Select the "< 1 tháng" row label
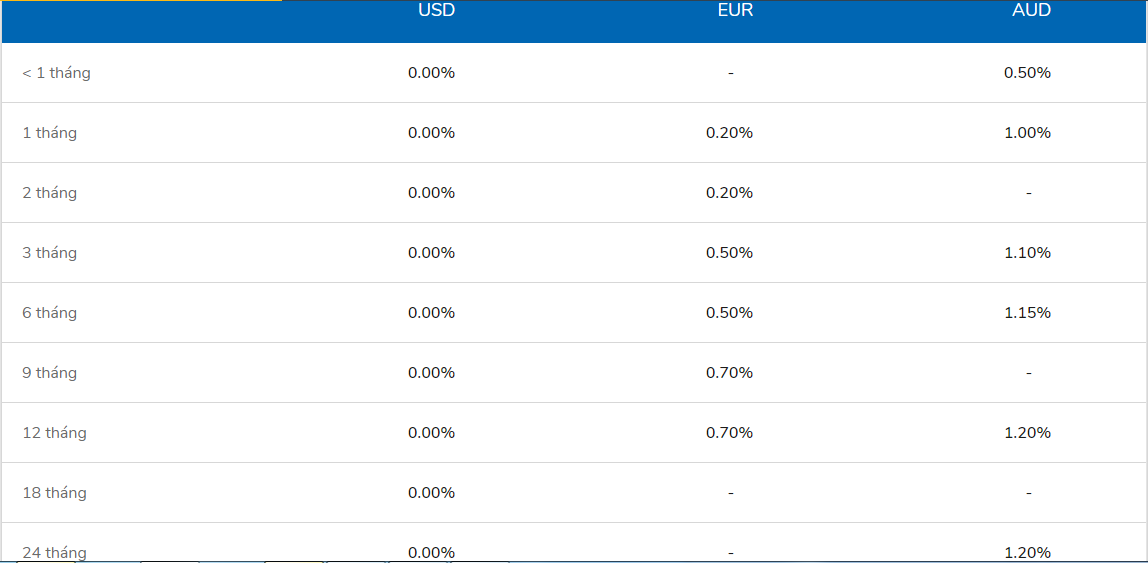Viewport: 1148px width, 563px height. 56,73
